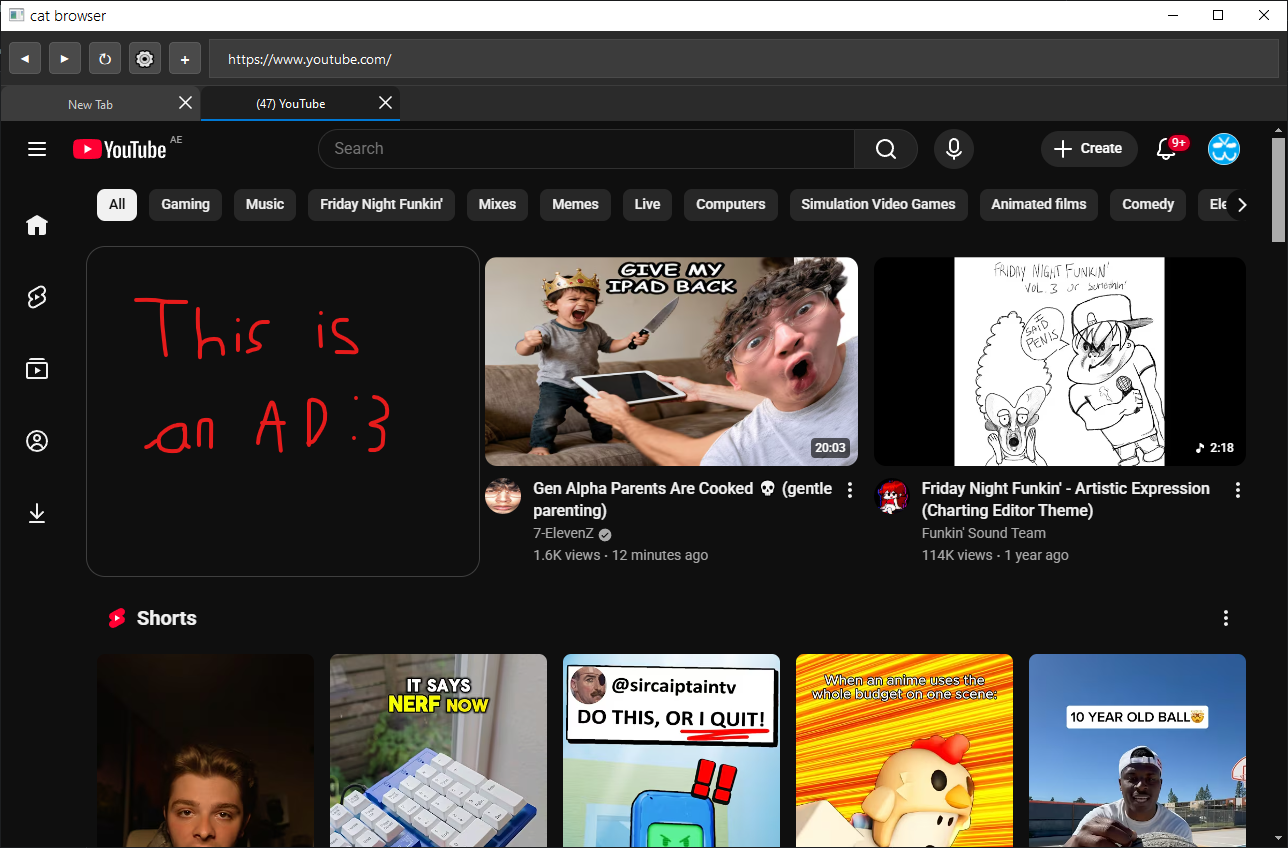Image resolution: width=1288 pixels, height=848 pixels.
Task: Minimize the cat browser window
Action: tap(1172, 15)
